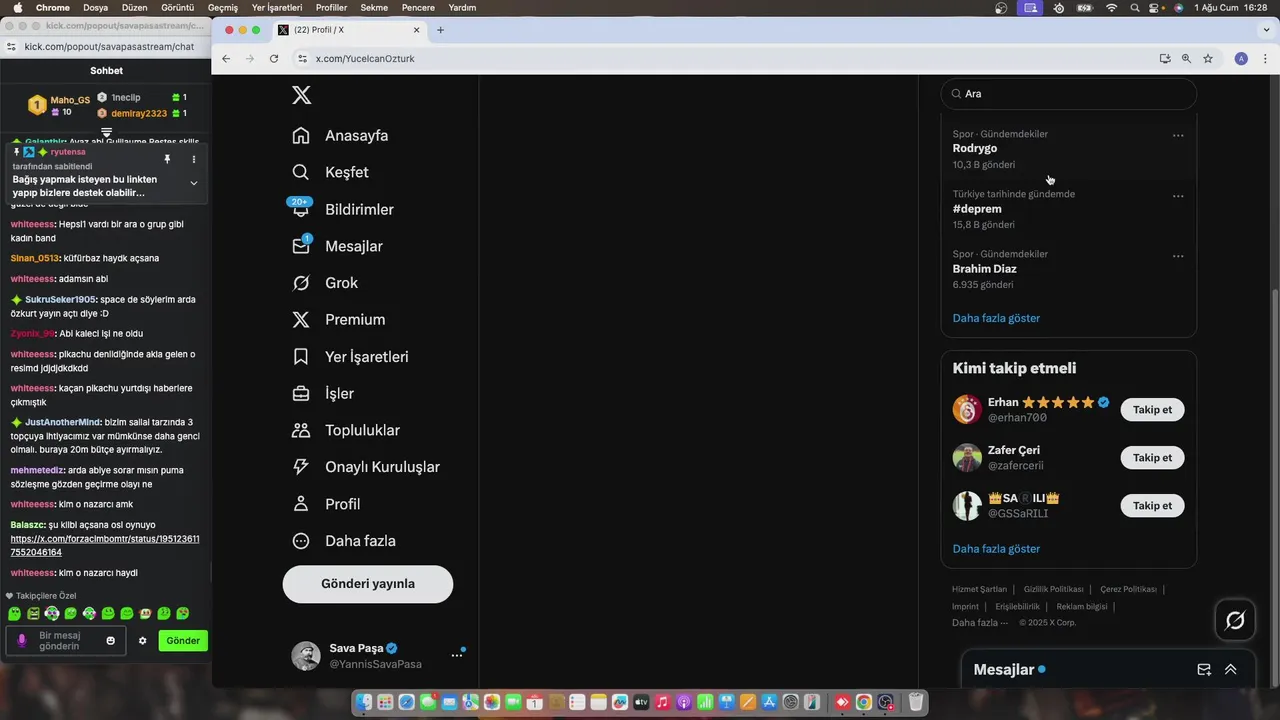Open Trash in Dock
Screen dimensions: 1280x720
point(915,703)
